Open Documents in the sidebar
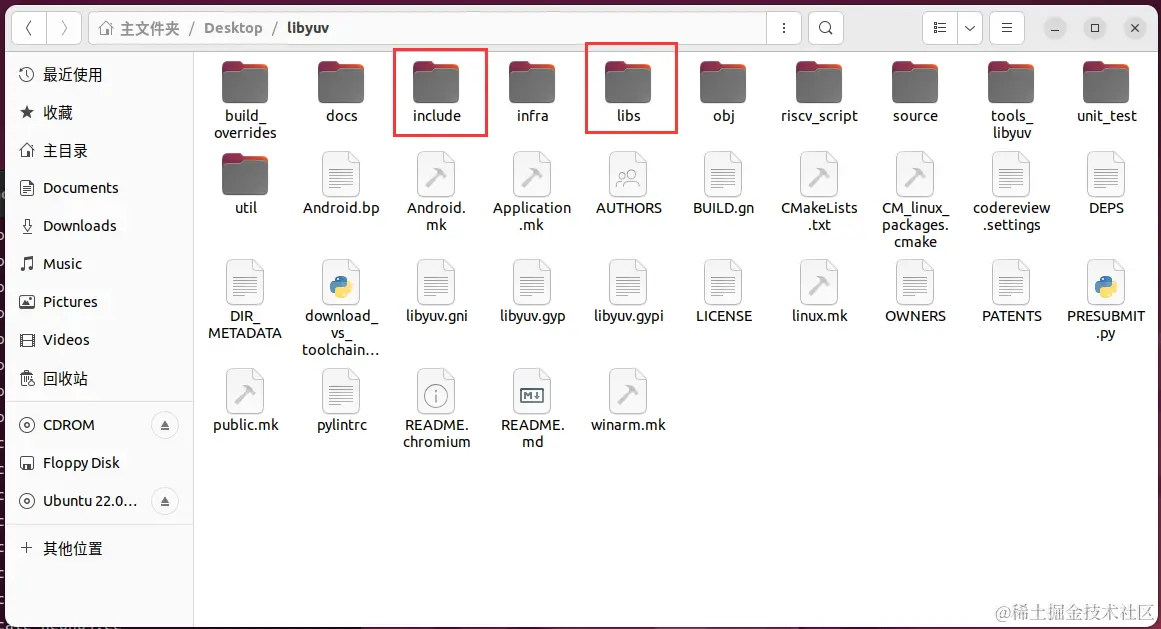The height and width of the screenshot is (629, 1161). 99,188
